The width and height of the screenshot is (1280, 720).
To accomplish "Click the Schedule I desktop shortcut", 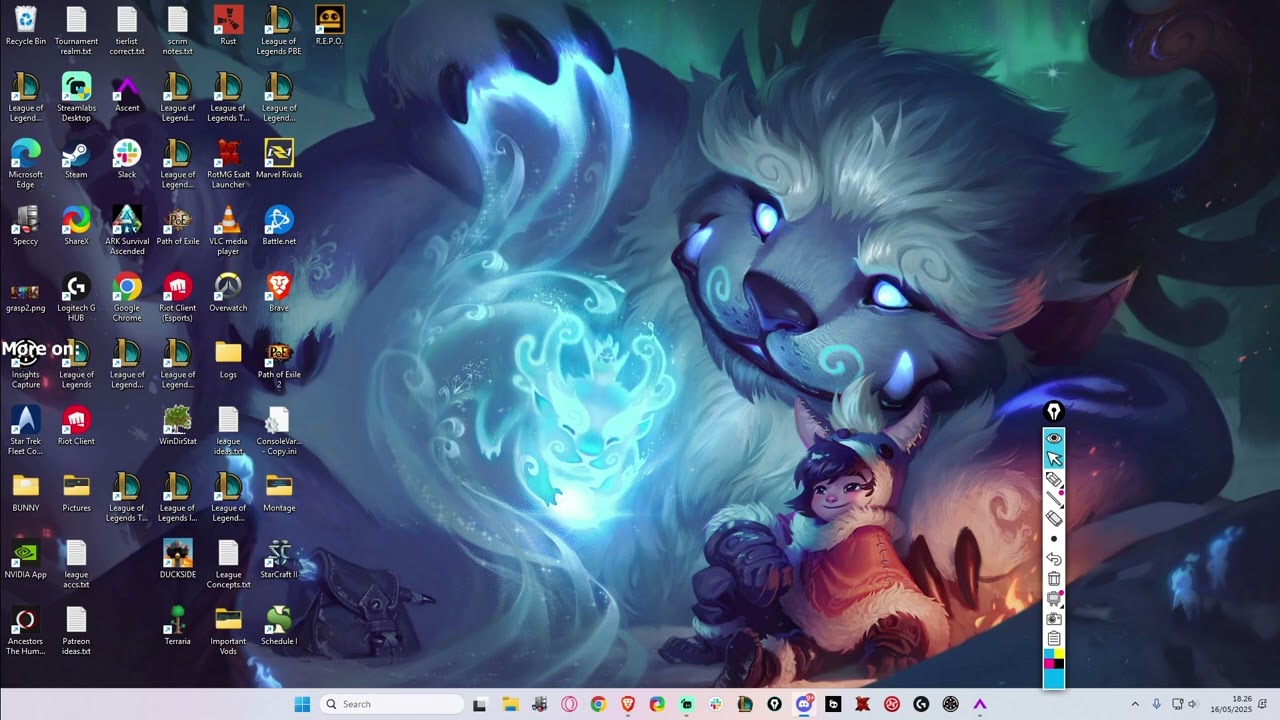I will (x=279, y=626).
